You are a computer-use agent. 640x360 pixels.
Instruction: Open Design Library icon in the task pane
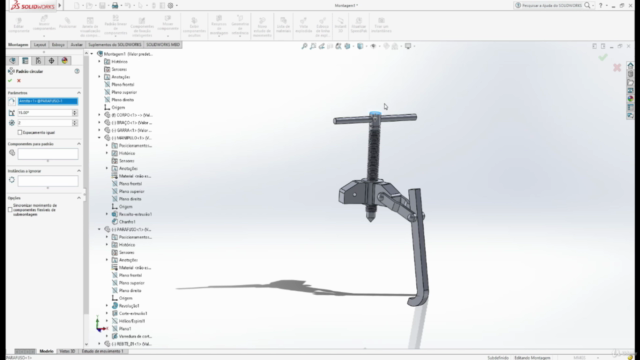[630, 74]
